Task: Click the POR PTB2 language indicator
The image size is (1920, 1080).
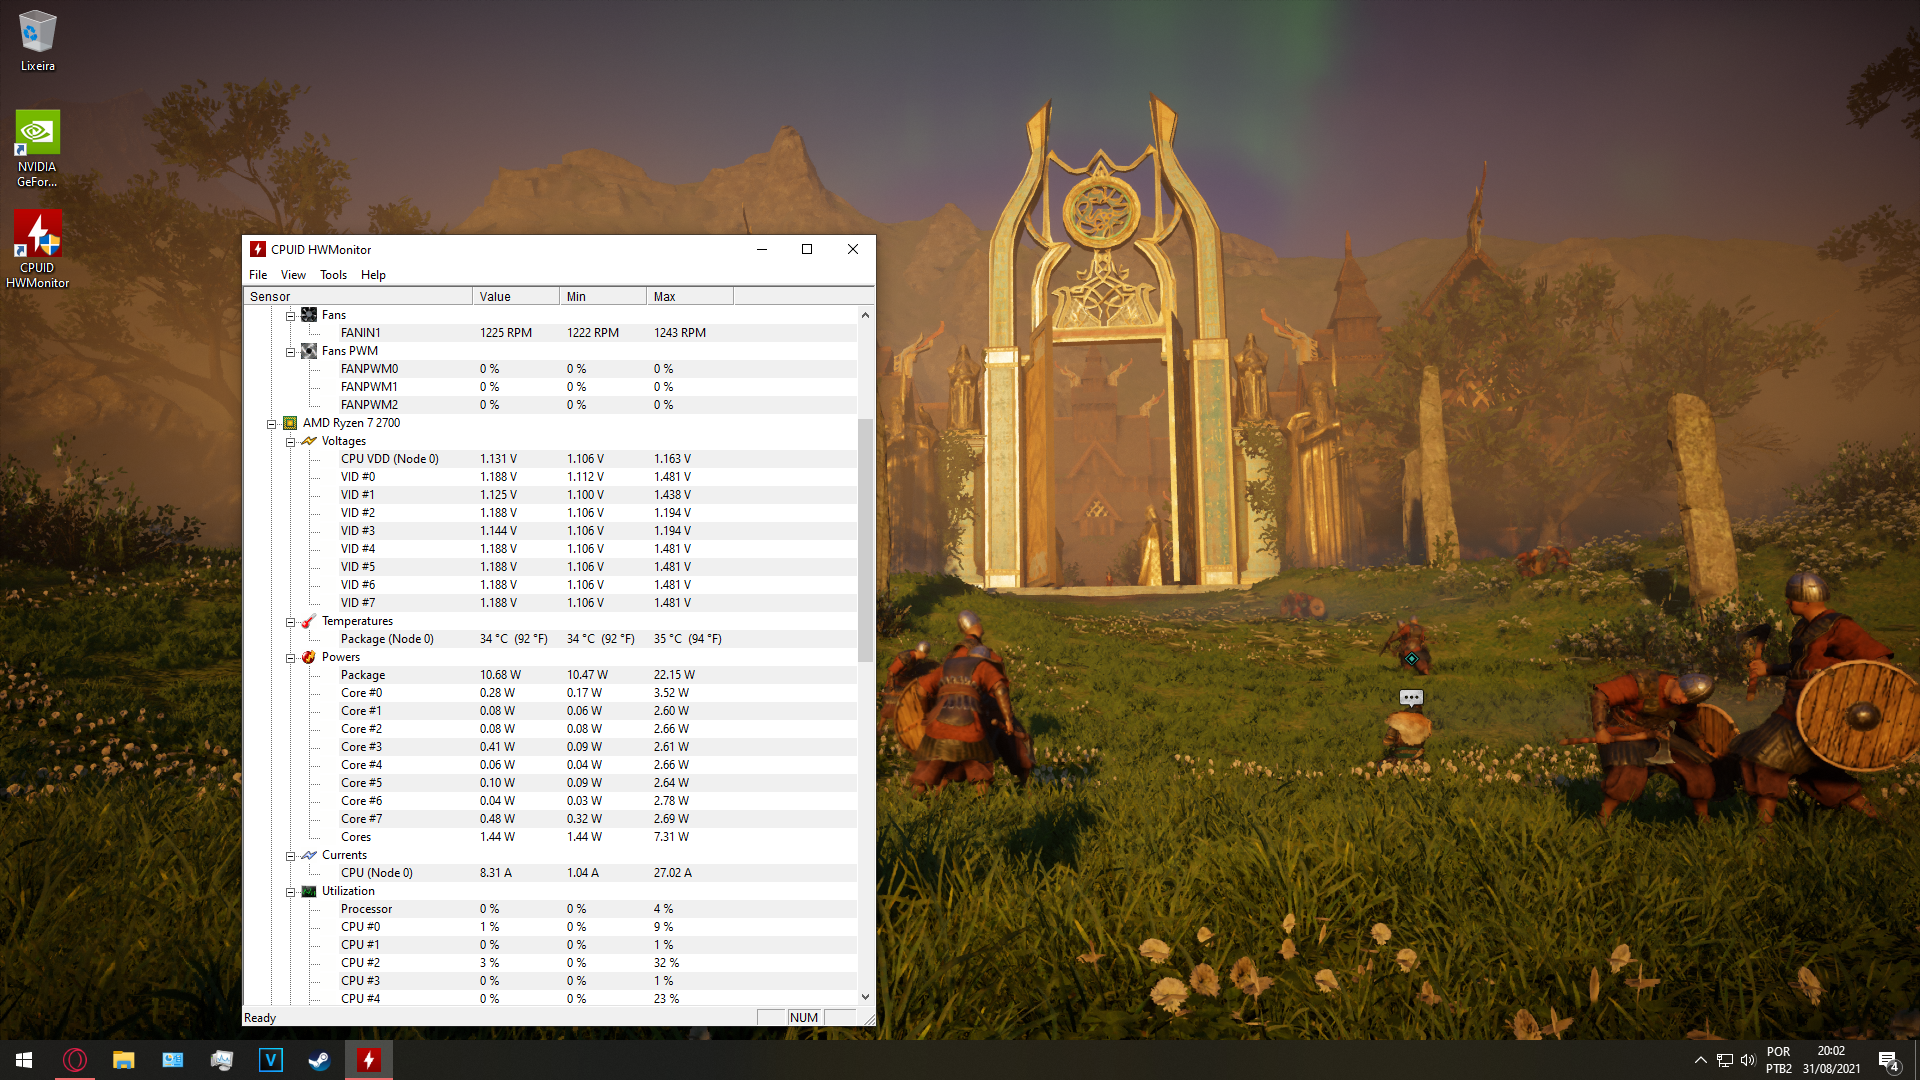Action: (1778, 1060)
